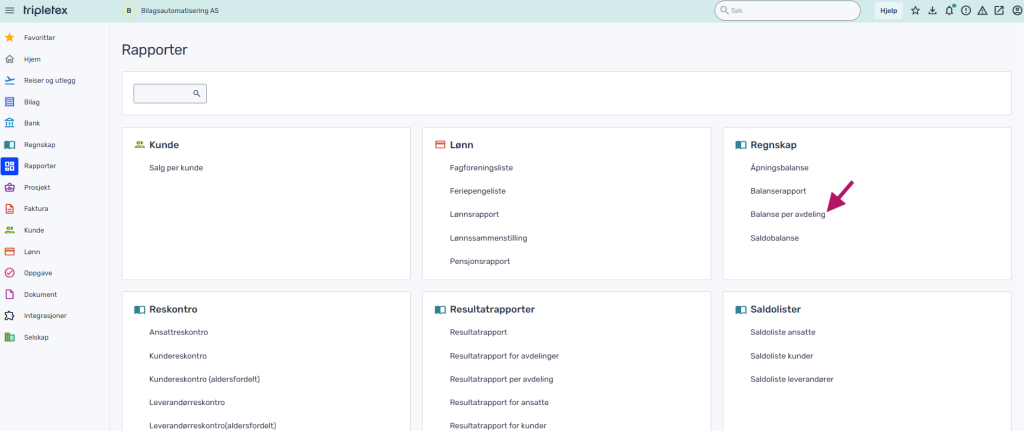Image resolution: width=1024 pixels, height=431 pixels.
Task: Open Resultatrapport for ansatte
Action: [499, 402]
